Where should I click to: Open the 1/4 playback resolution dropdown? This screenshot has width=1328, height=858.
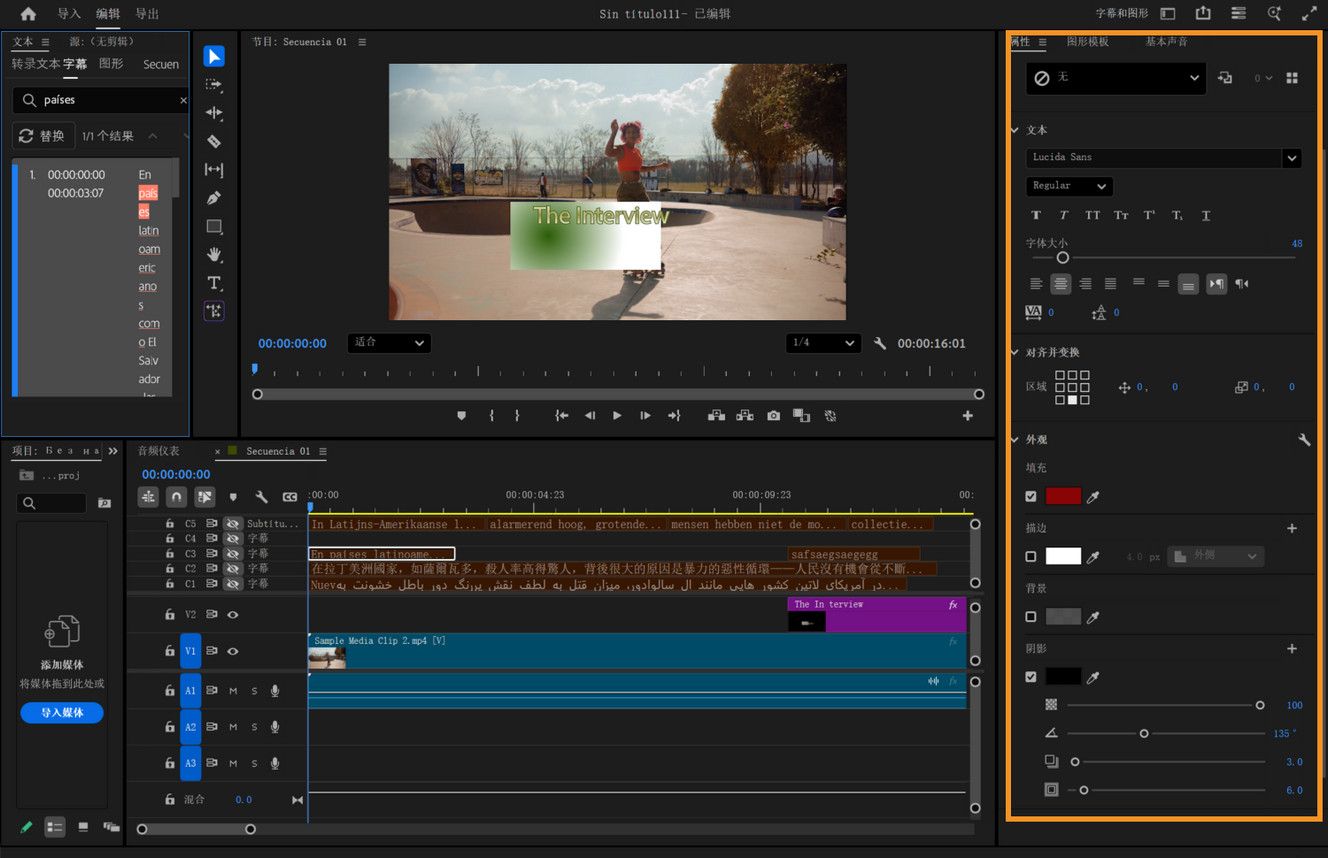click(x=823, y=343)
